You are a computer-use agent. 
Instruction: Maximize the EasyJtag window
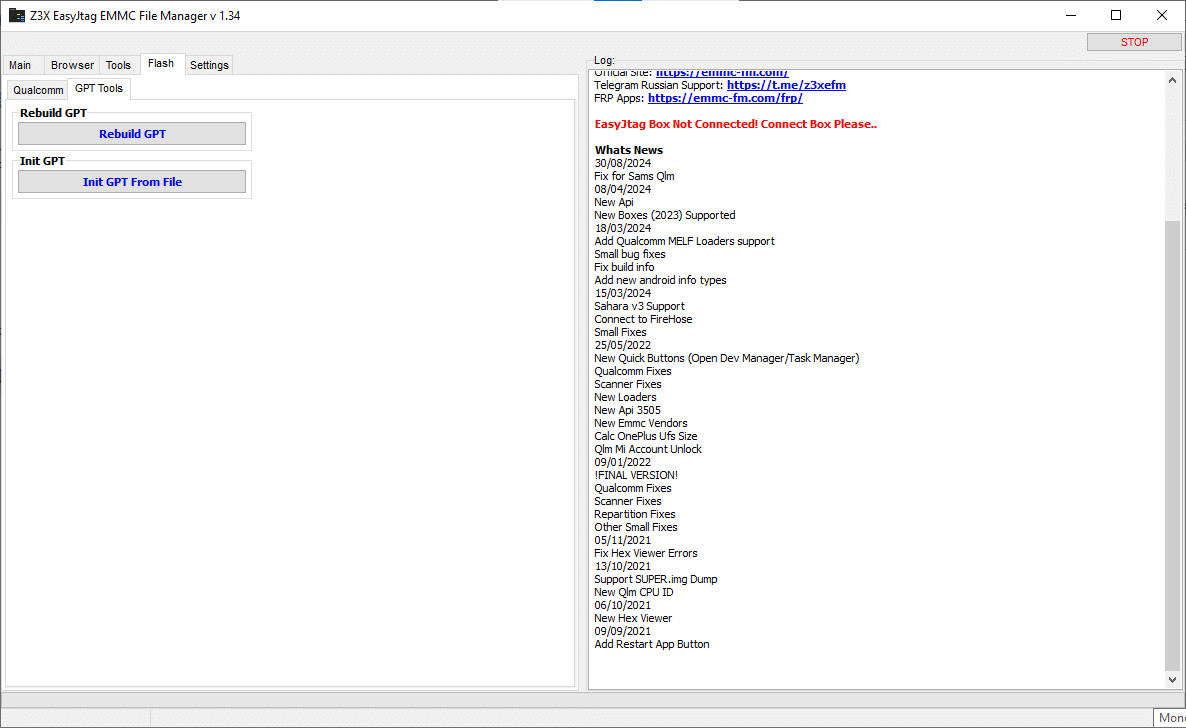click(x=1116, y=15)
